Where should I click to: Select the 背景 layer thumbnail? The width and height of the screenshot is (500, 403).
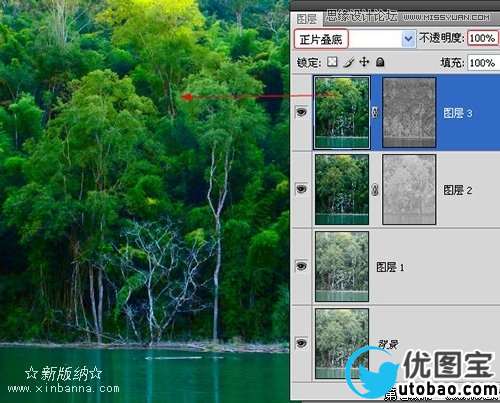[x=342, y=343]
